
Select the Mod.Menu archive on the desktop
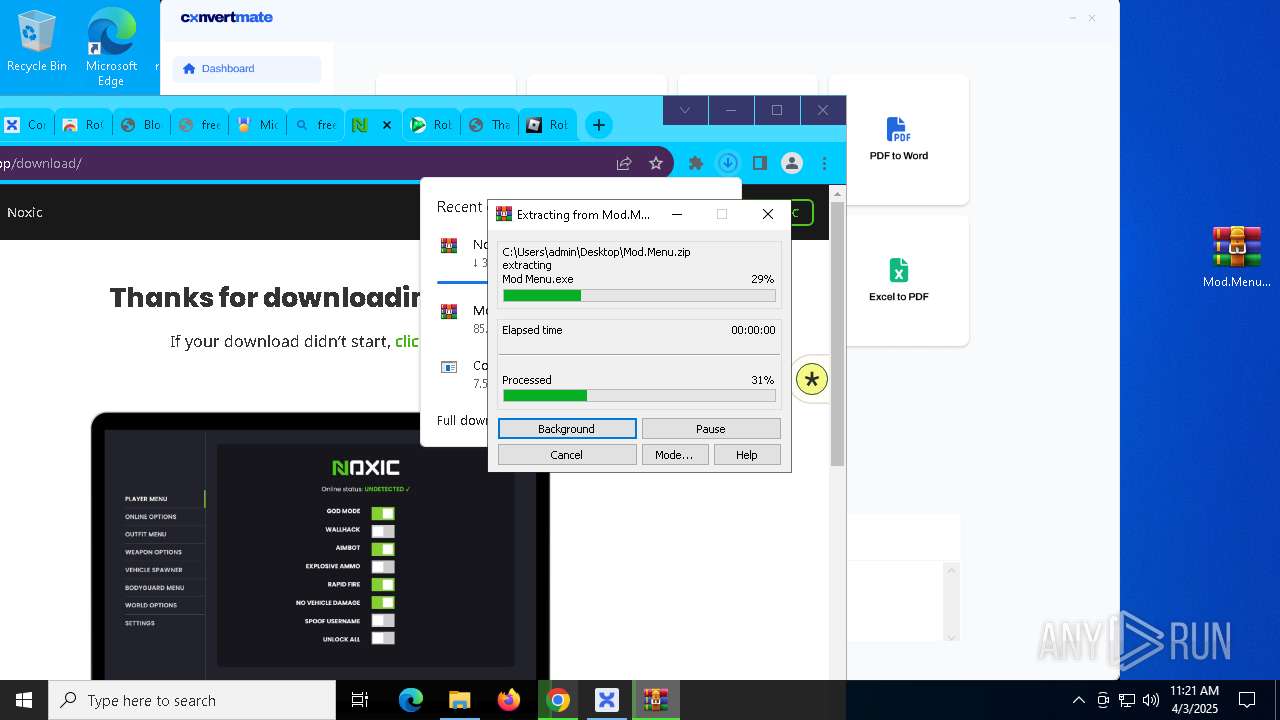1236,257
